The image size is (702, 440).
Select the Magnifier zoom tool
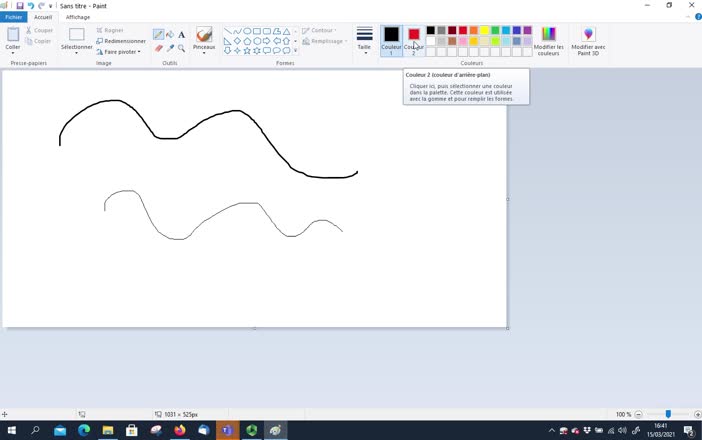coord(181,48)
